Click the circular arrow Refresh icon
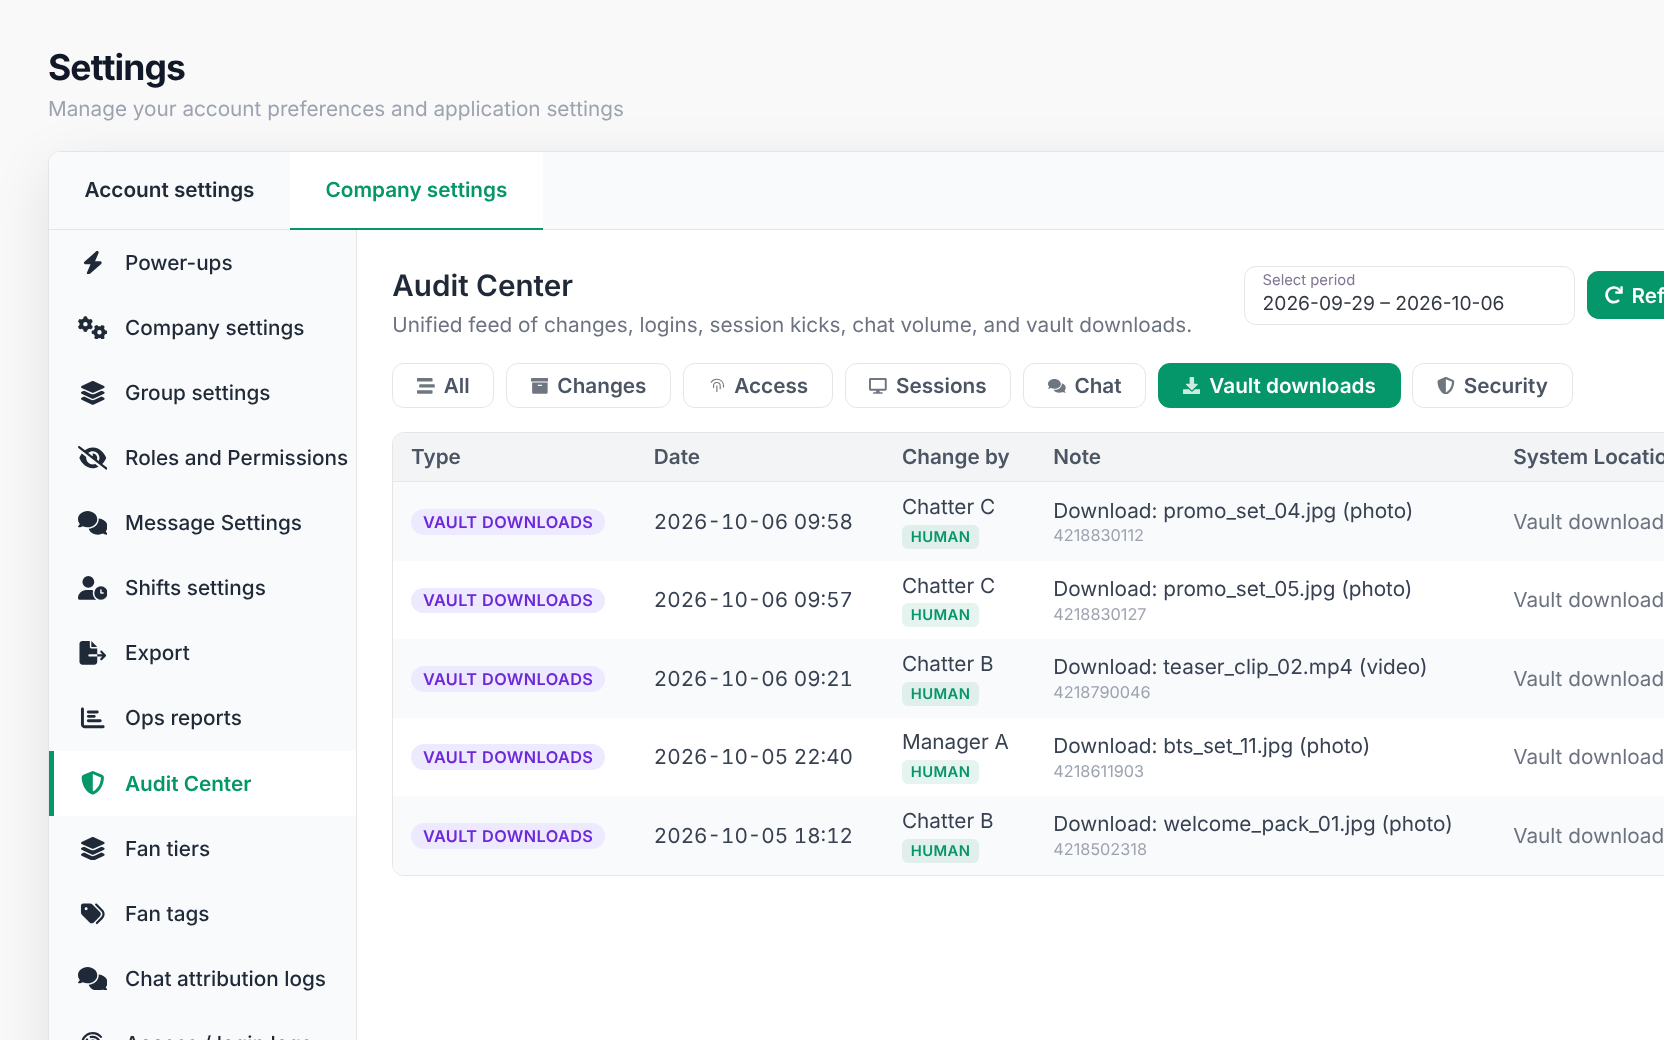This screenshot has height=1040, width=1664. pos(1614,295)
